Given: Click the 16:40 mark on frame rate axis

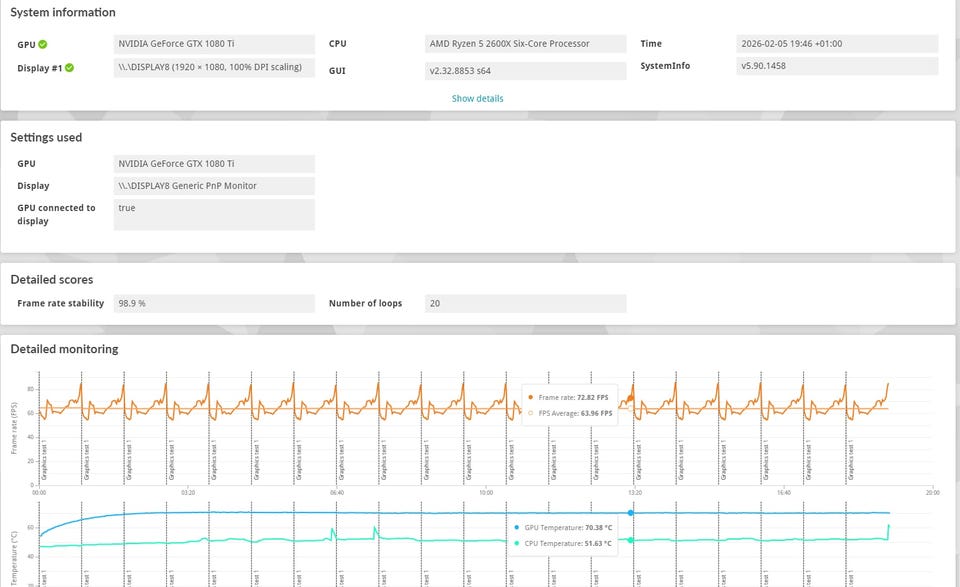Looking at the screenshot, I should click(783, 492).
